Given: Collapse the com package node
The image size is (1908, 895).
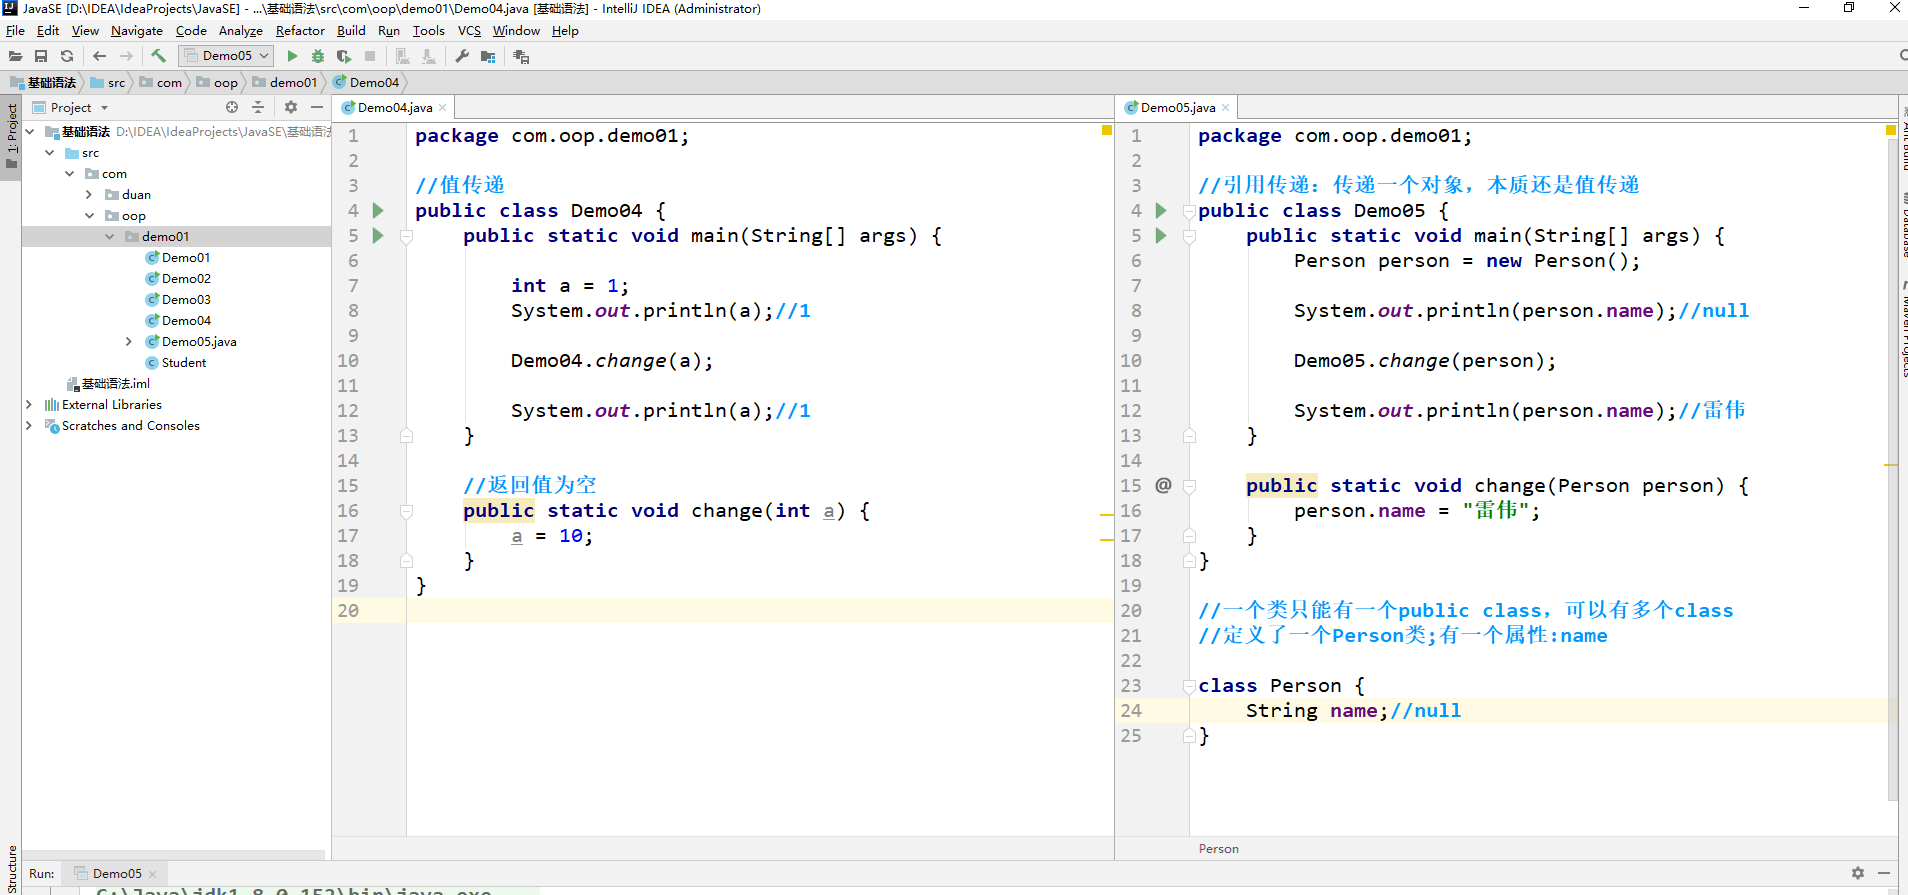Looking at the screenshot, I should [x=70, y=174].
